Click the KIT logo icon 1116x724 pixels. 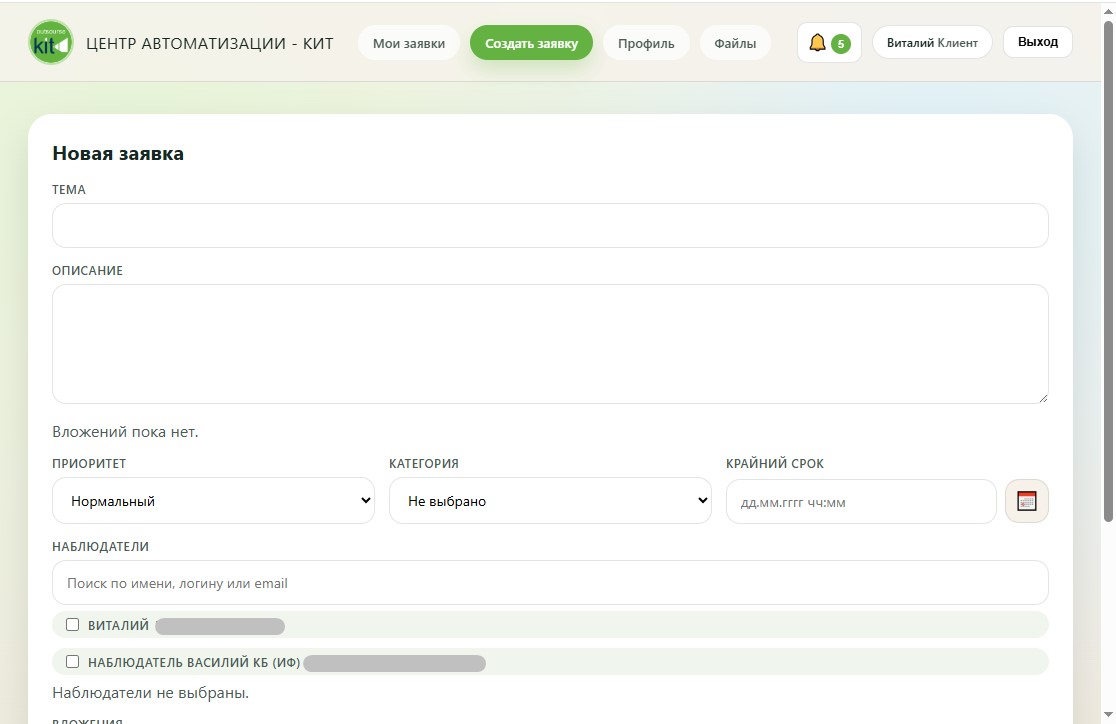click(x=51, y=43)
